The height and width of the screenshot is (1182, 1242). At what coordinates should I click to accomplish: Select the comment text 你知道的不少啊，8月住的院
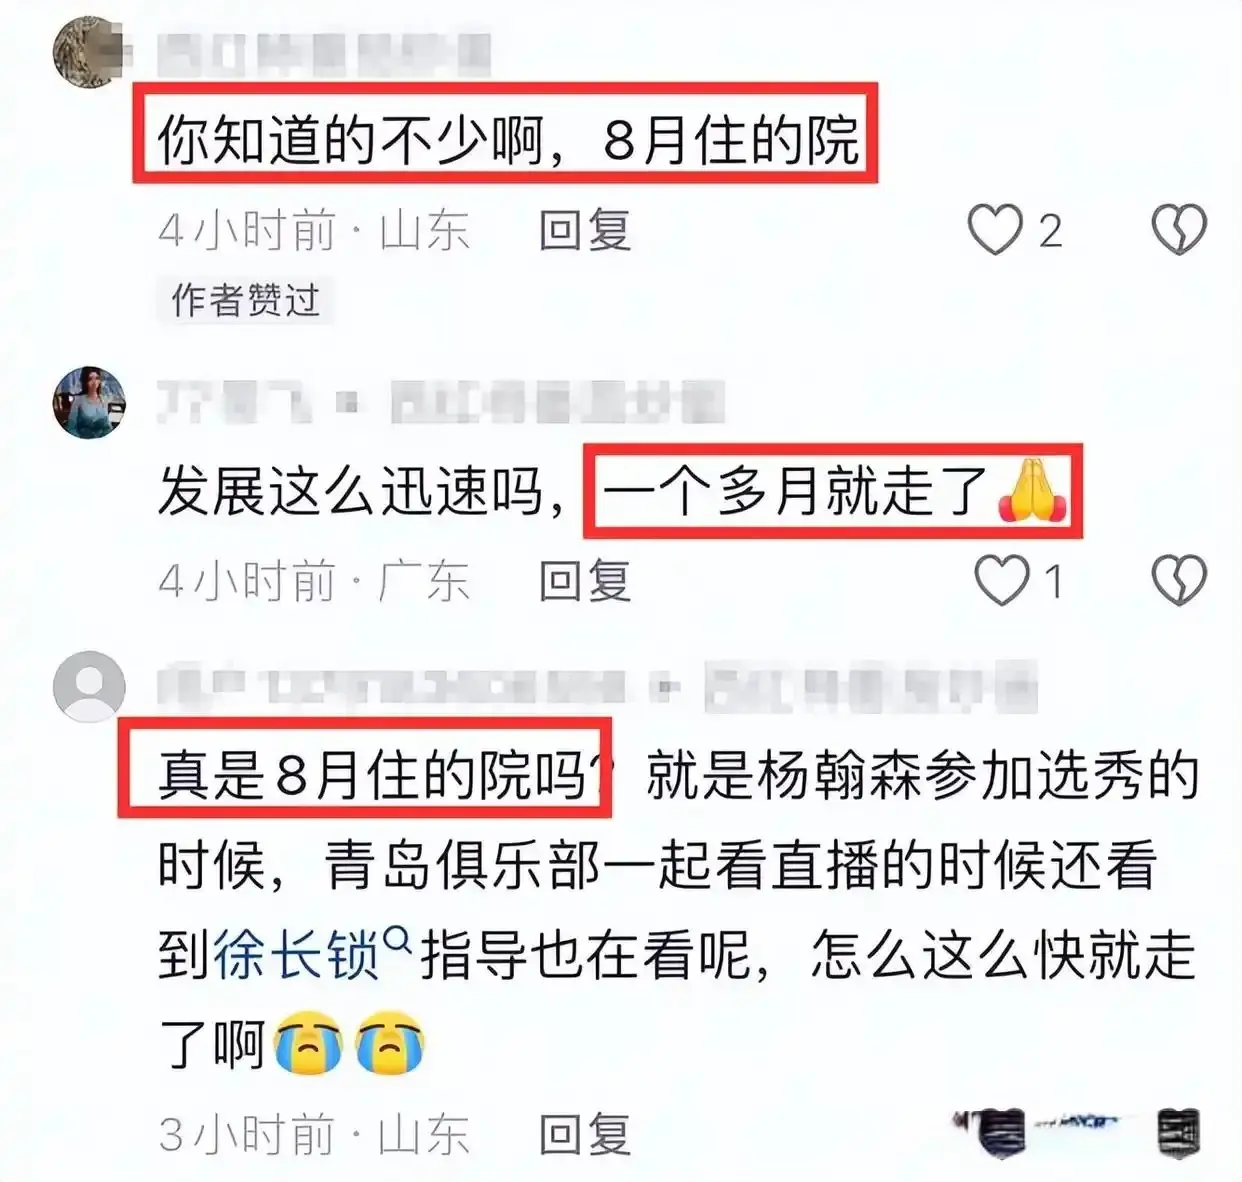coord(508,141)
